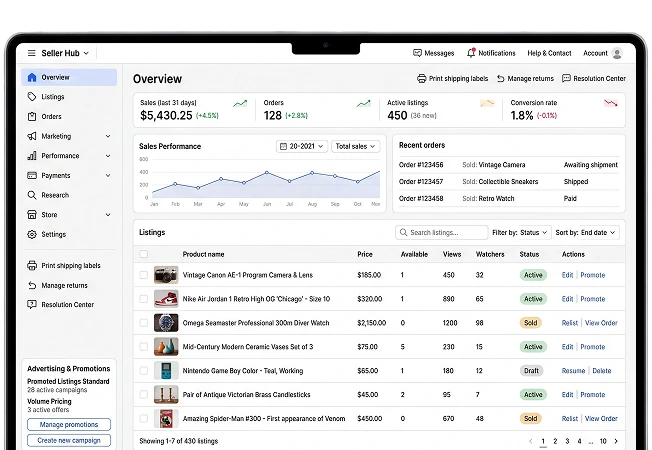
Task: Expand the Performance sidebar section chevron
Action: pyautogui.click(x=108, y=156)
